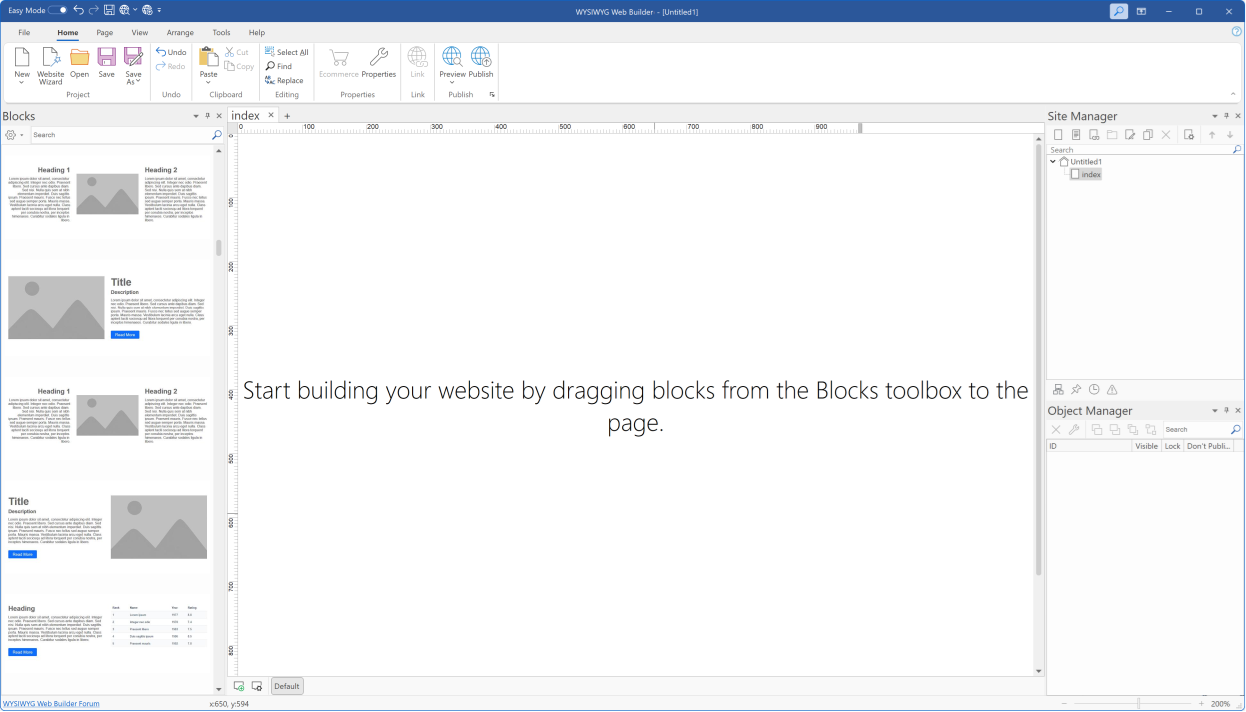Toggle Easy Mode switch
This screenshot has height=712, width=1246.
coord(58,10)
